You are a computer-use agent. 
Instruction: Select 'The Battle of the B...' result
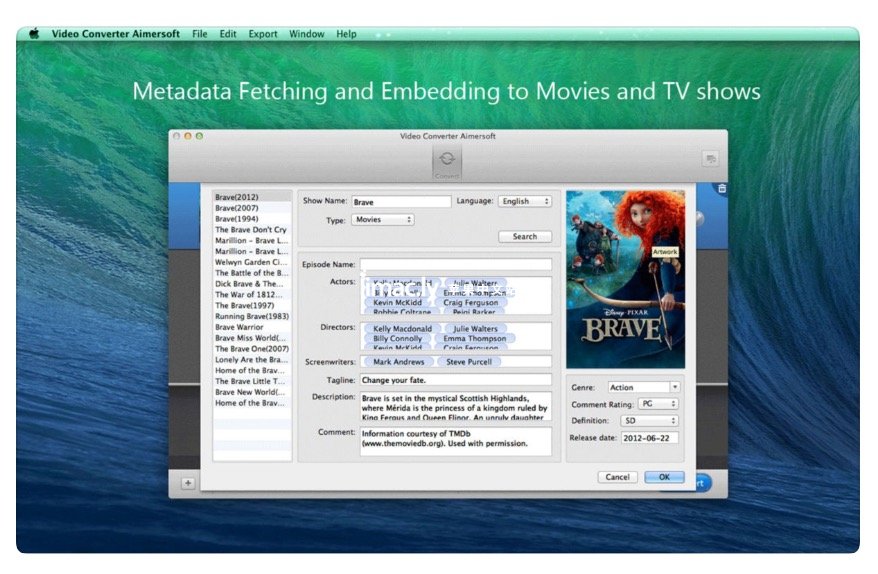(x=252, y=273)
